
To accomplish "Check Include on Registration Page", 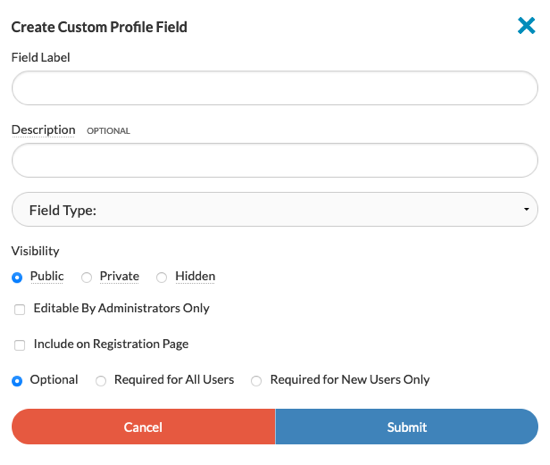I will [20, 345].
